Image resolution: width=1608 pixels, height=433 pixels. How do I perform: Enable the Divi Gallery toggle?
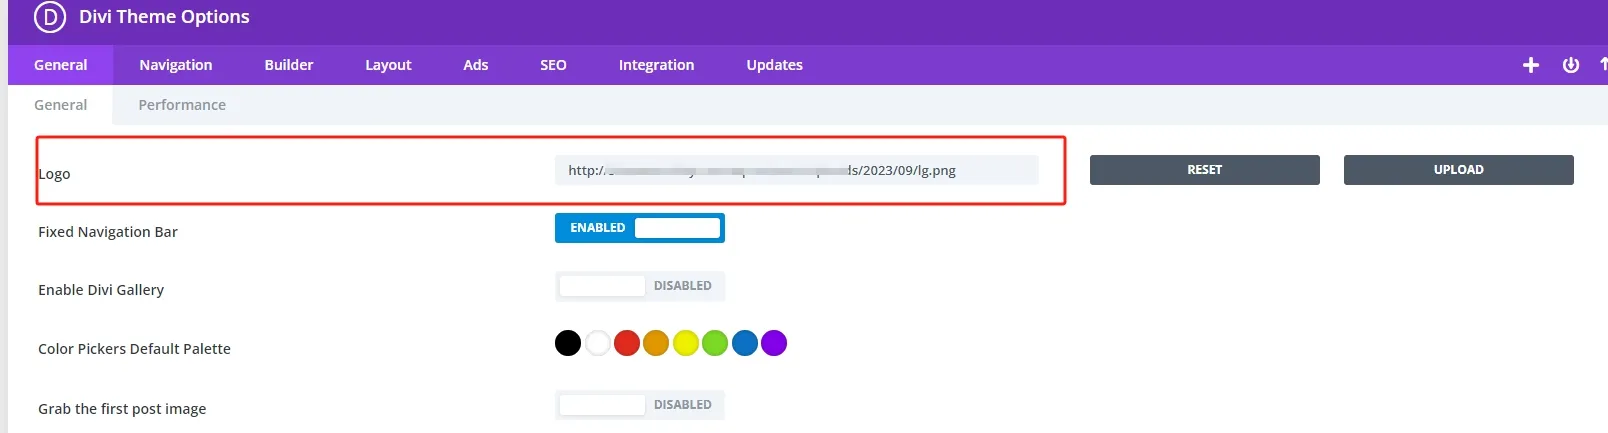(x=640, y=286)
